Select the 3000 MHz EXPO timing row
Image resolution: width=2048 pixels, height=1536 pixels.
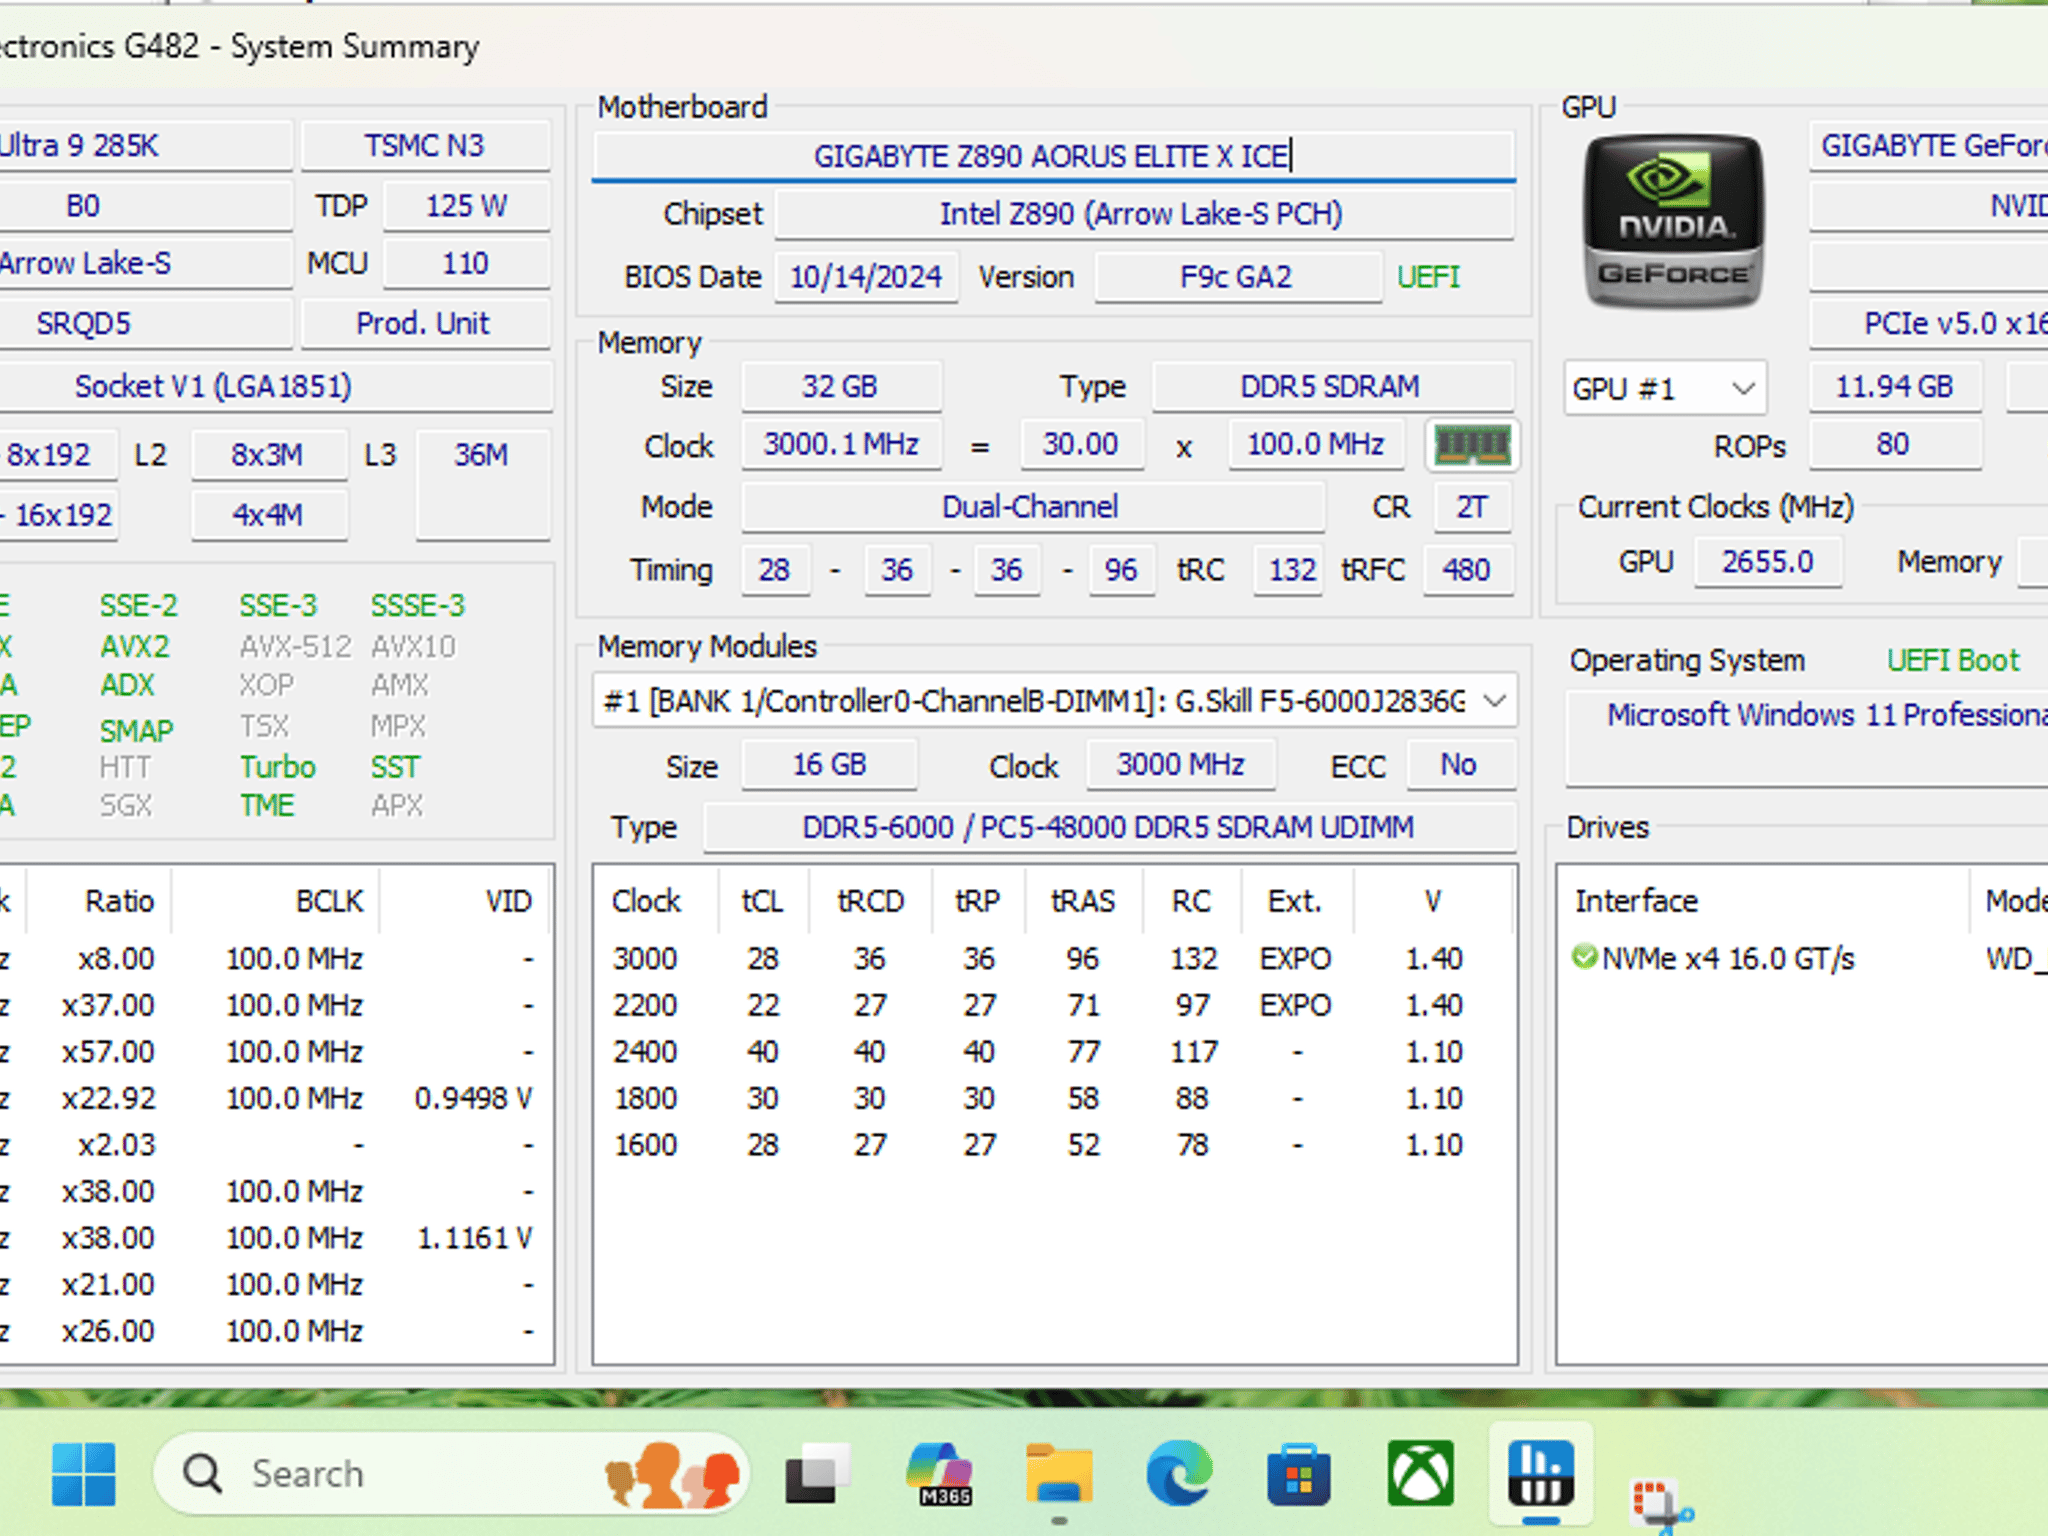pyautogui.click(x=1054, y=958)
